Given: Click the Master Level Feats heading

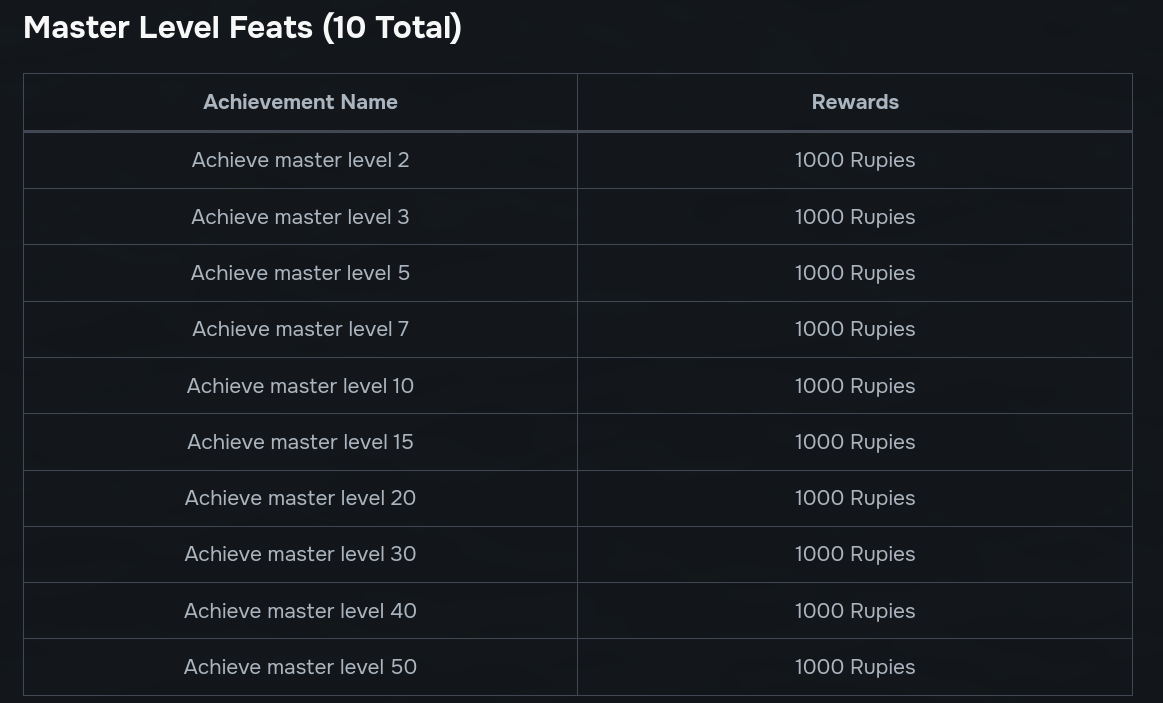Looking at the screenshot, I should tap(243, 28).
